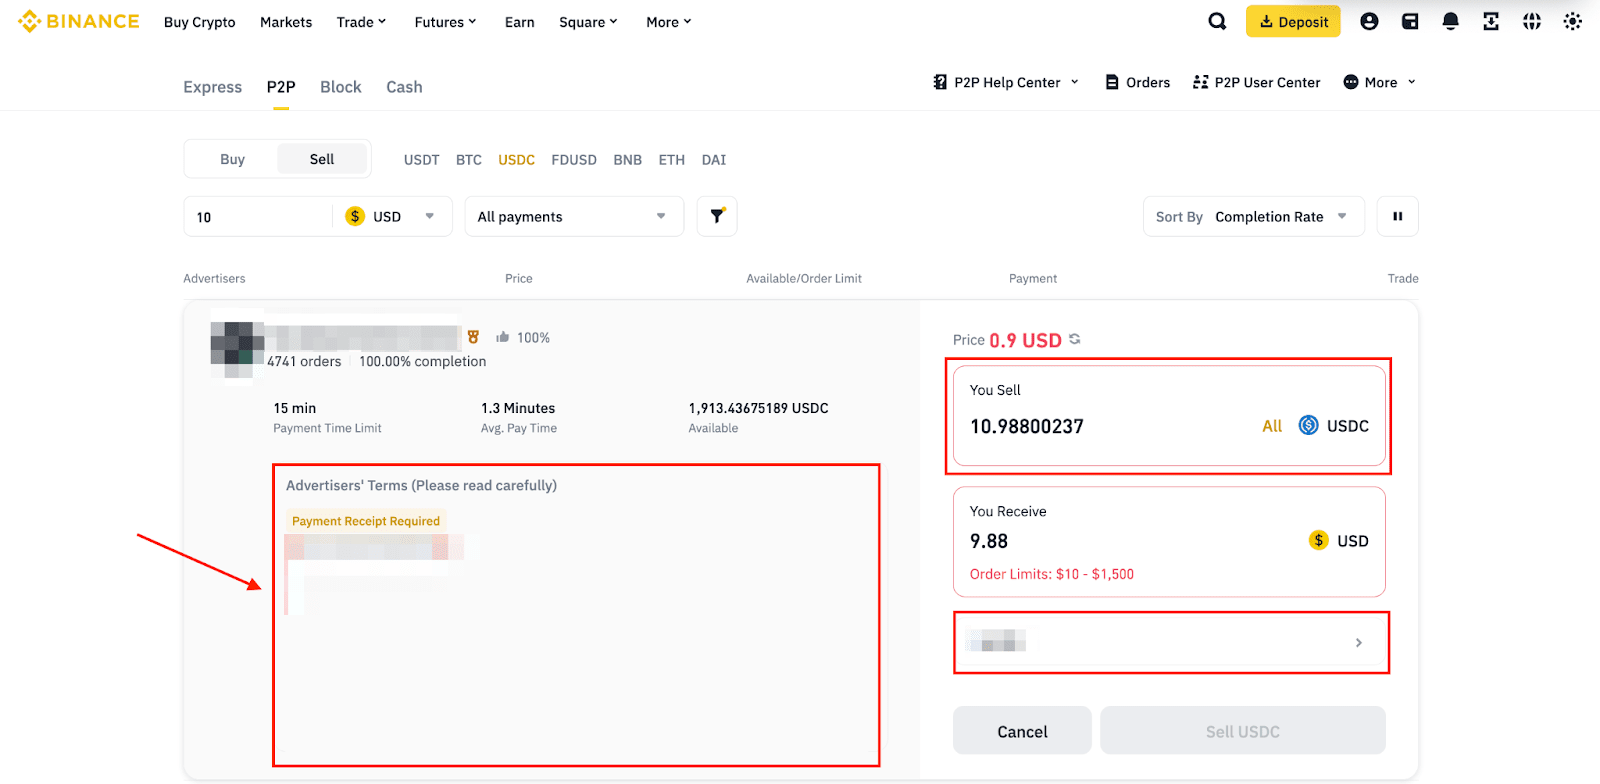Expand the Square menu dropdown
This screenshot has width=1600, height=784.
[x=589, y=22]
